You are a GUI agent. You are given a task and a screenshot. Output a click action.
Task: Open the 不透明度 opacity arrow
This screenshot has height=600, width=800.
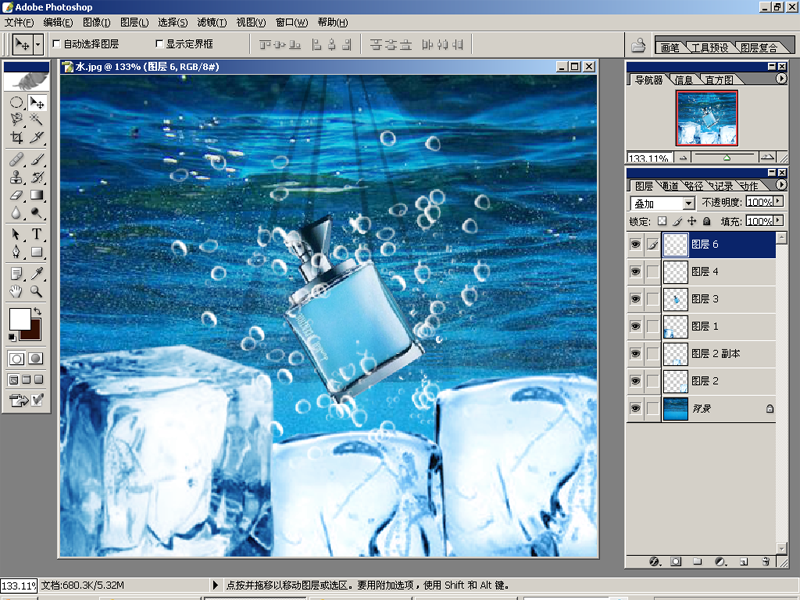(x=778, y=202)
